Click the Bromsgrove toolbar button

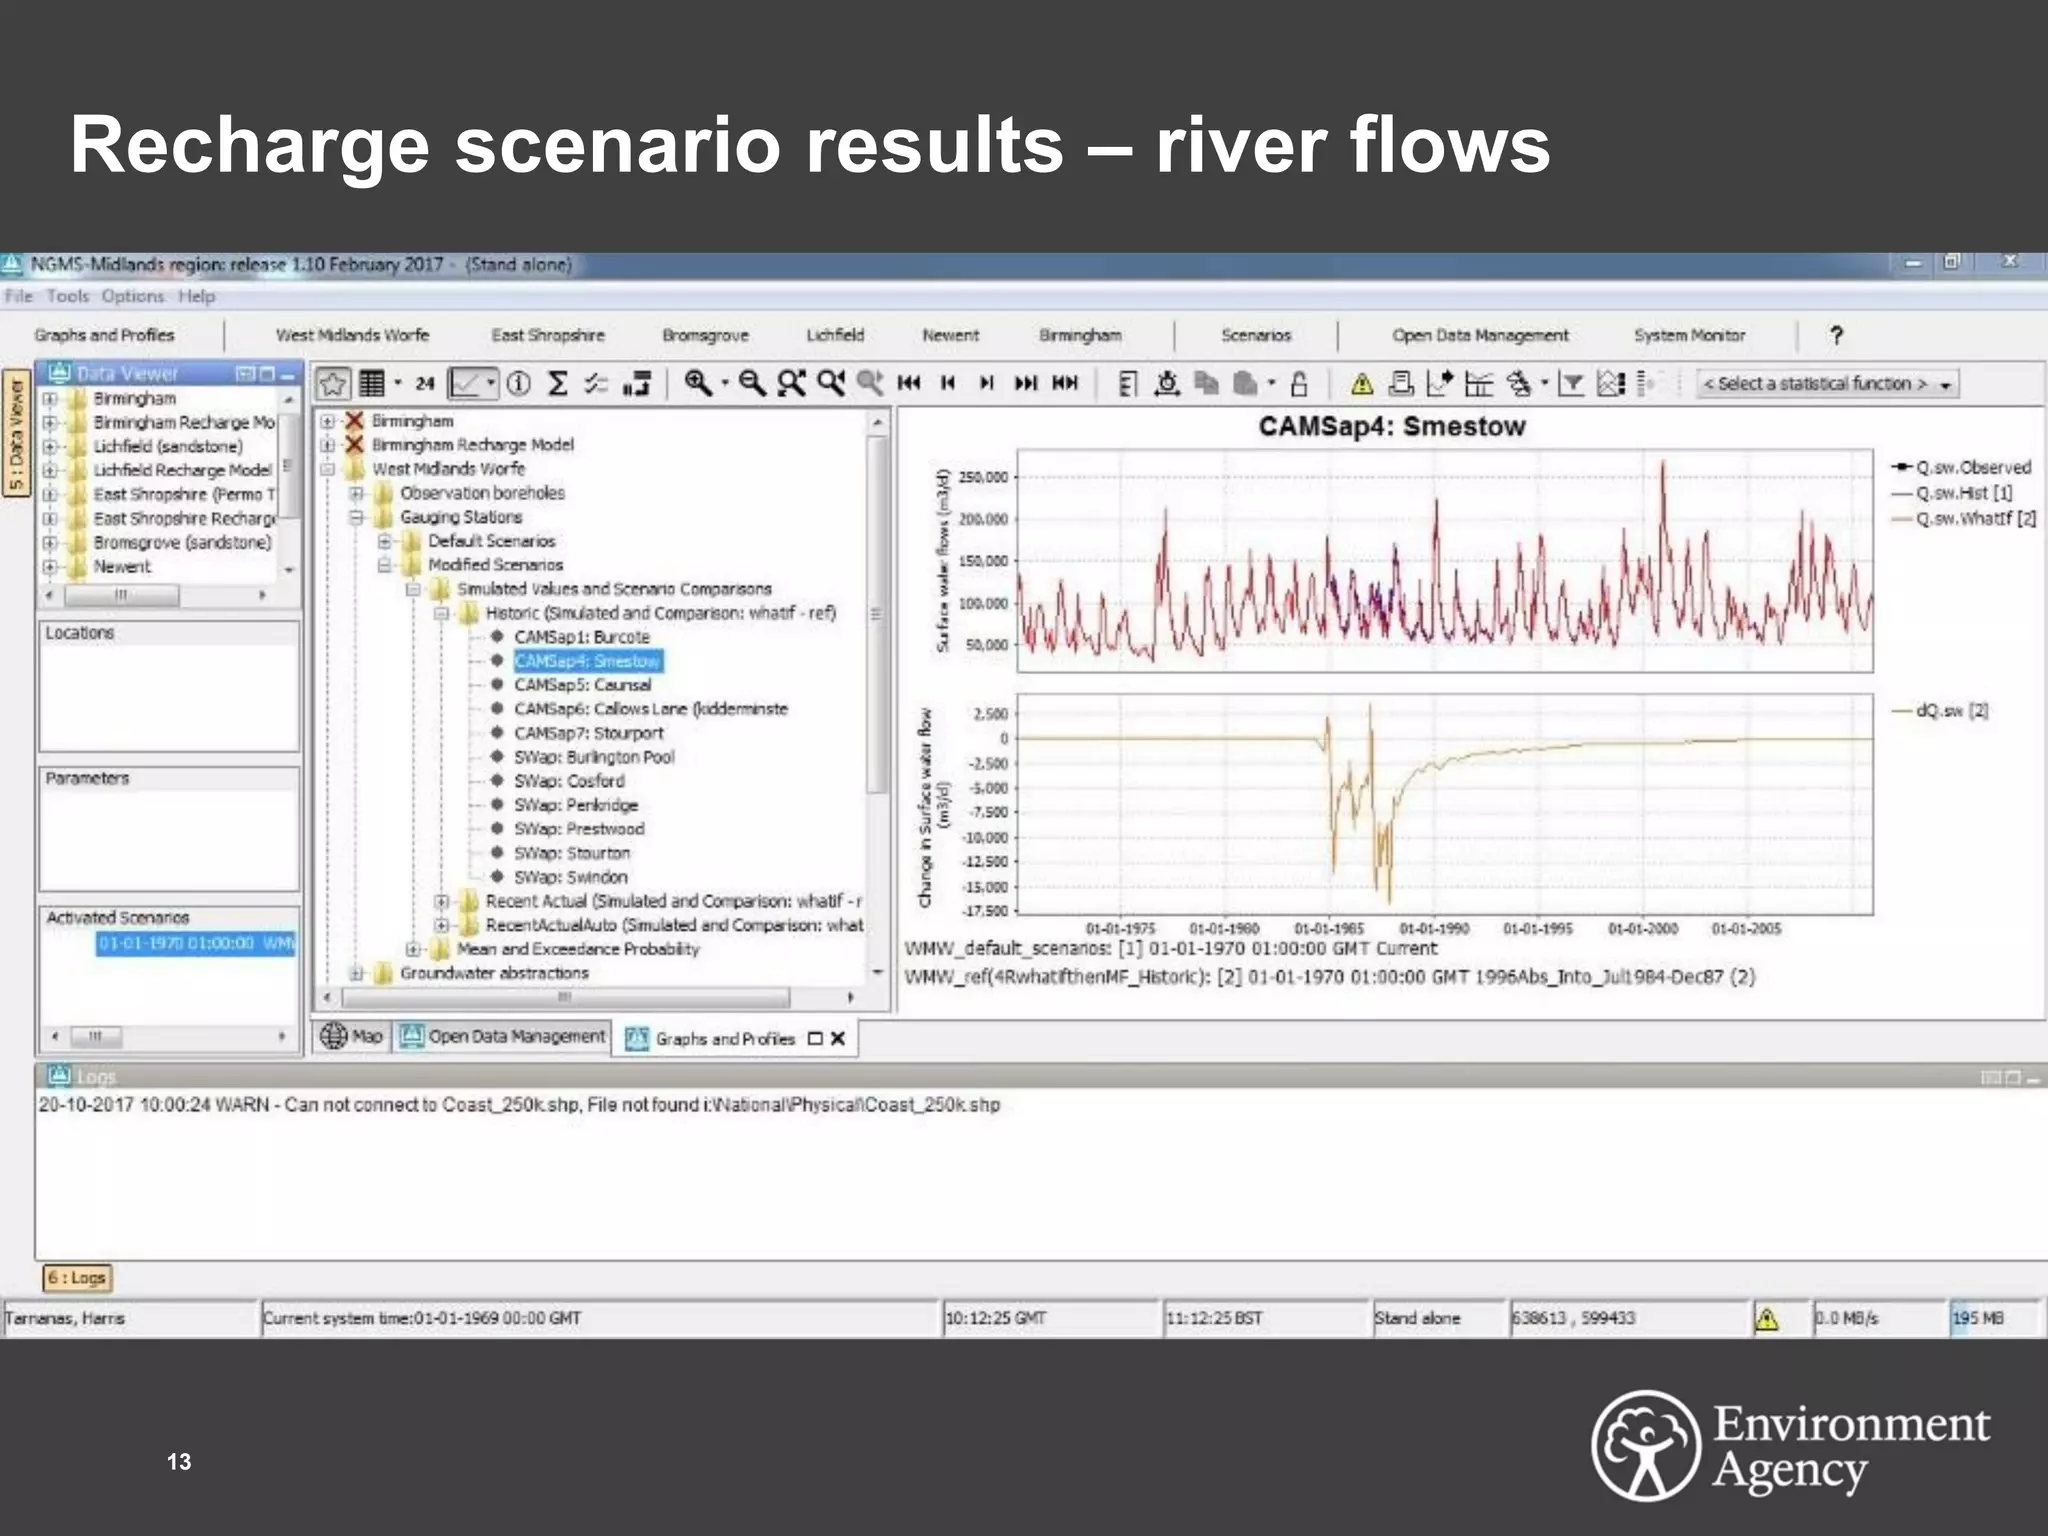pyautogui.click(x=705, y=335)
